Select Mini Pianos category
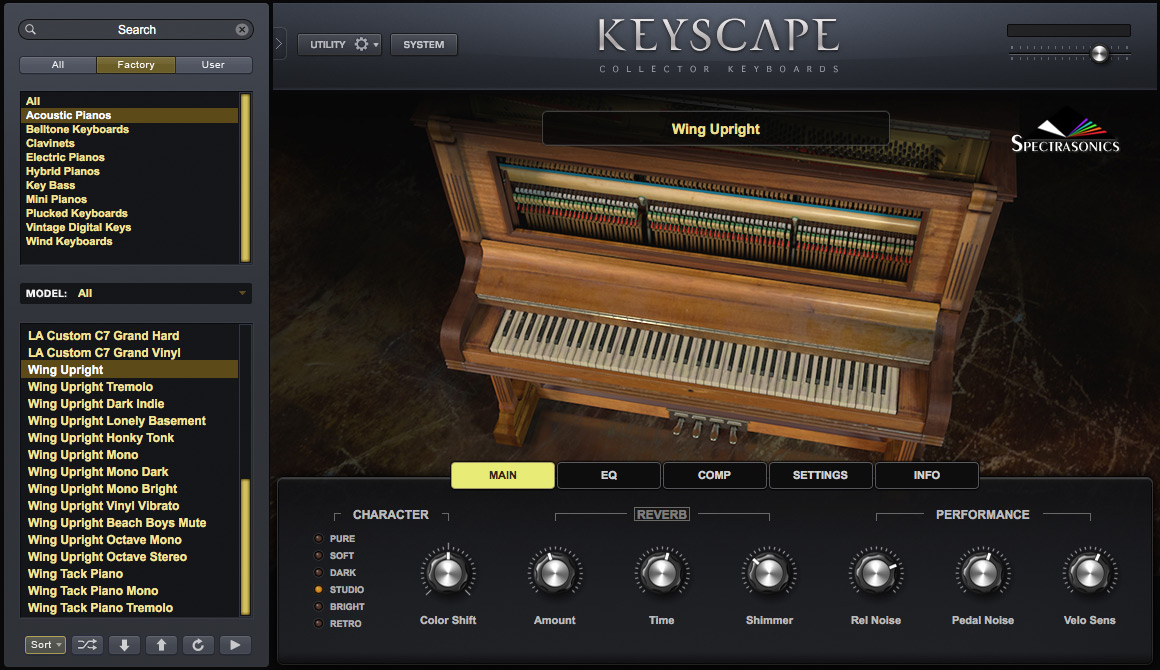1160x670 pixels. (129, 200)
